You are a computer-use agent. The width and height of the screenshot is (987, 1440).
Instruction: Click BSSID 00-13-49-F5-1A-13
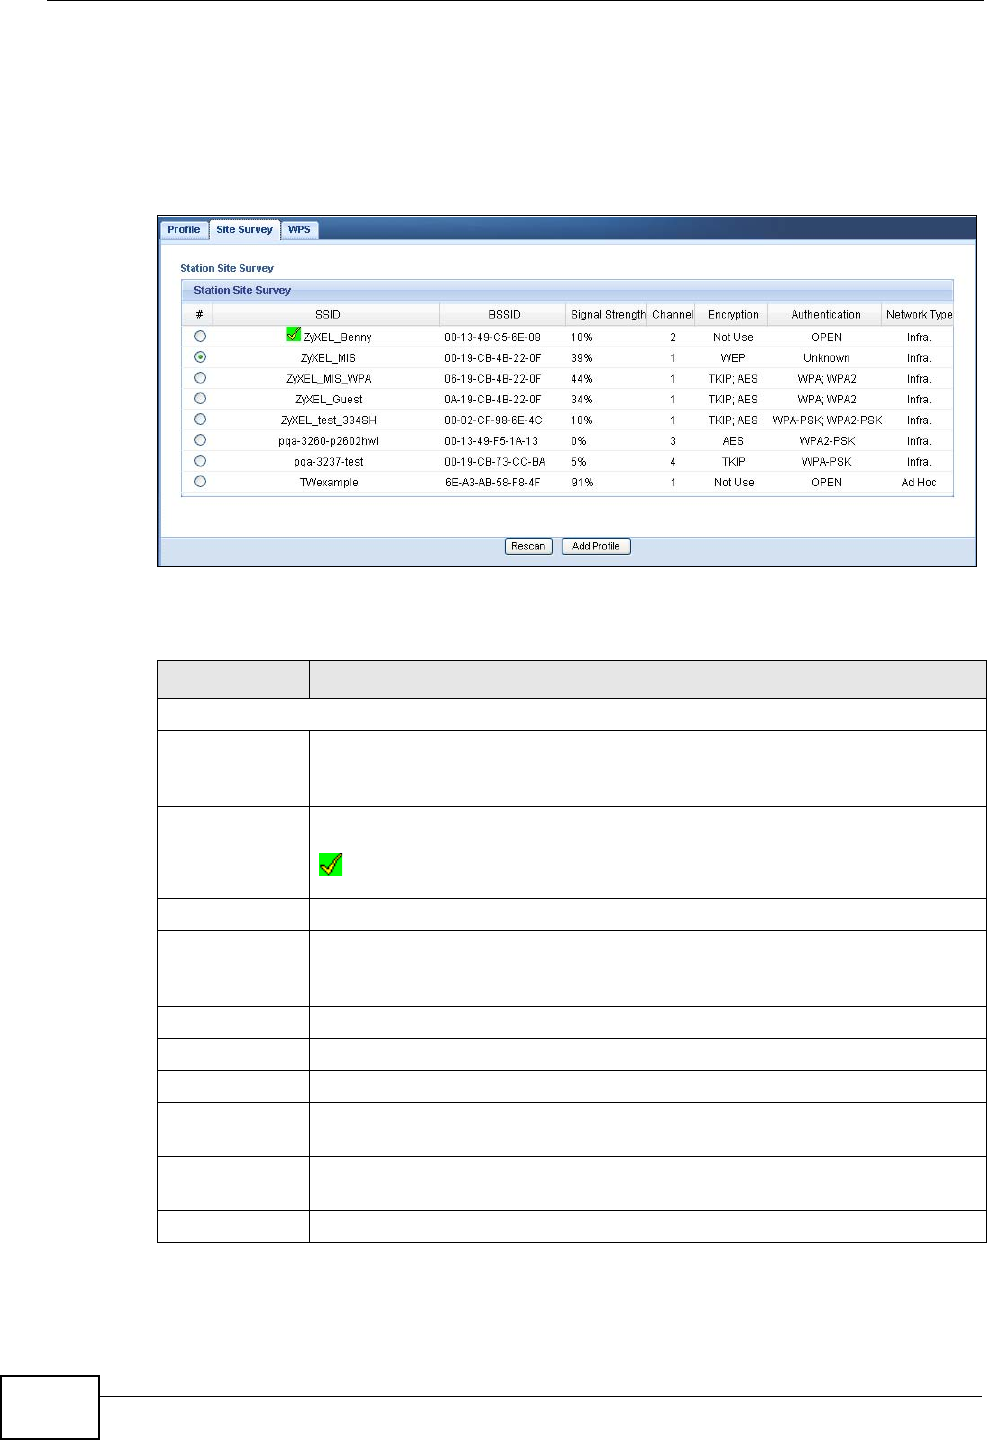pos(491,441)
